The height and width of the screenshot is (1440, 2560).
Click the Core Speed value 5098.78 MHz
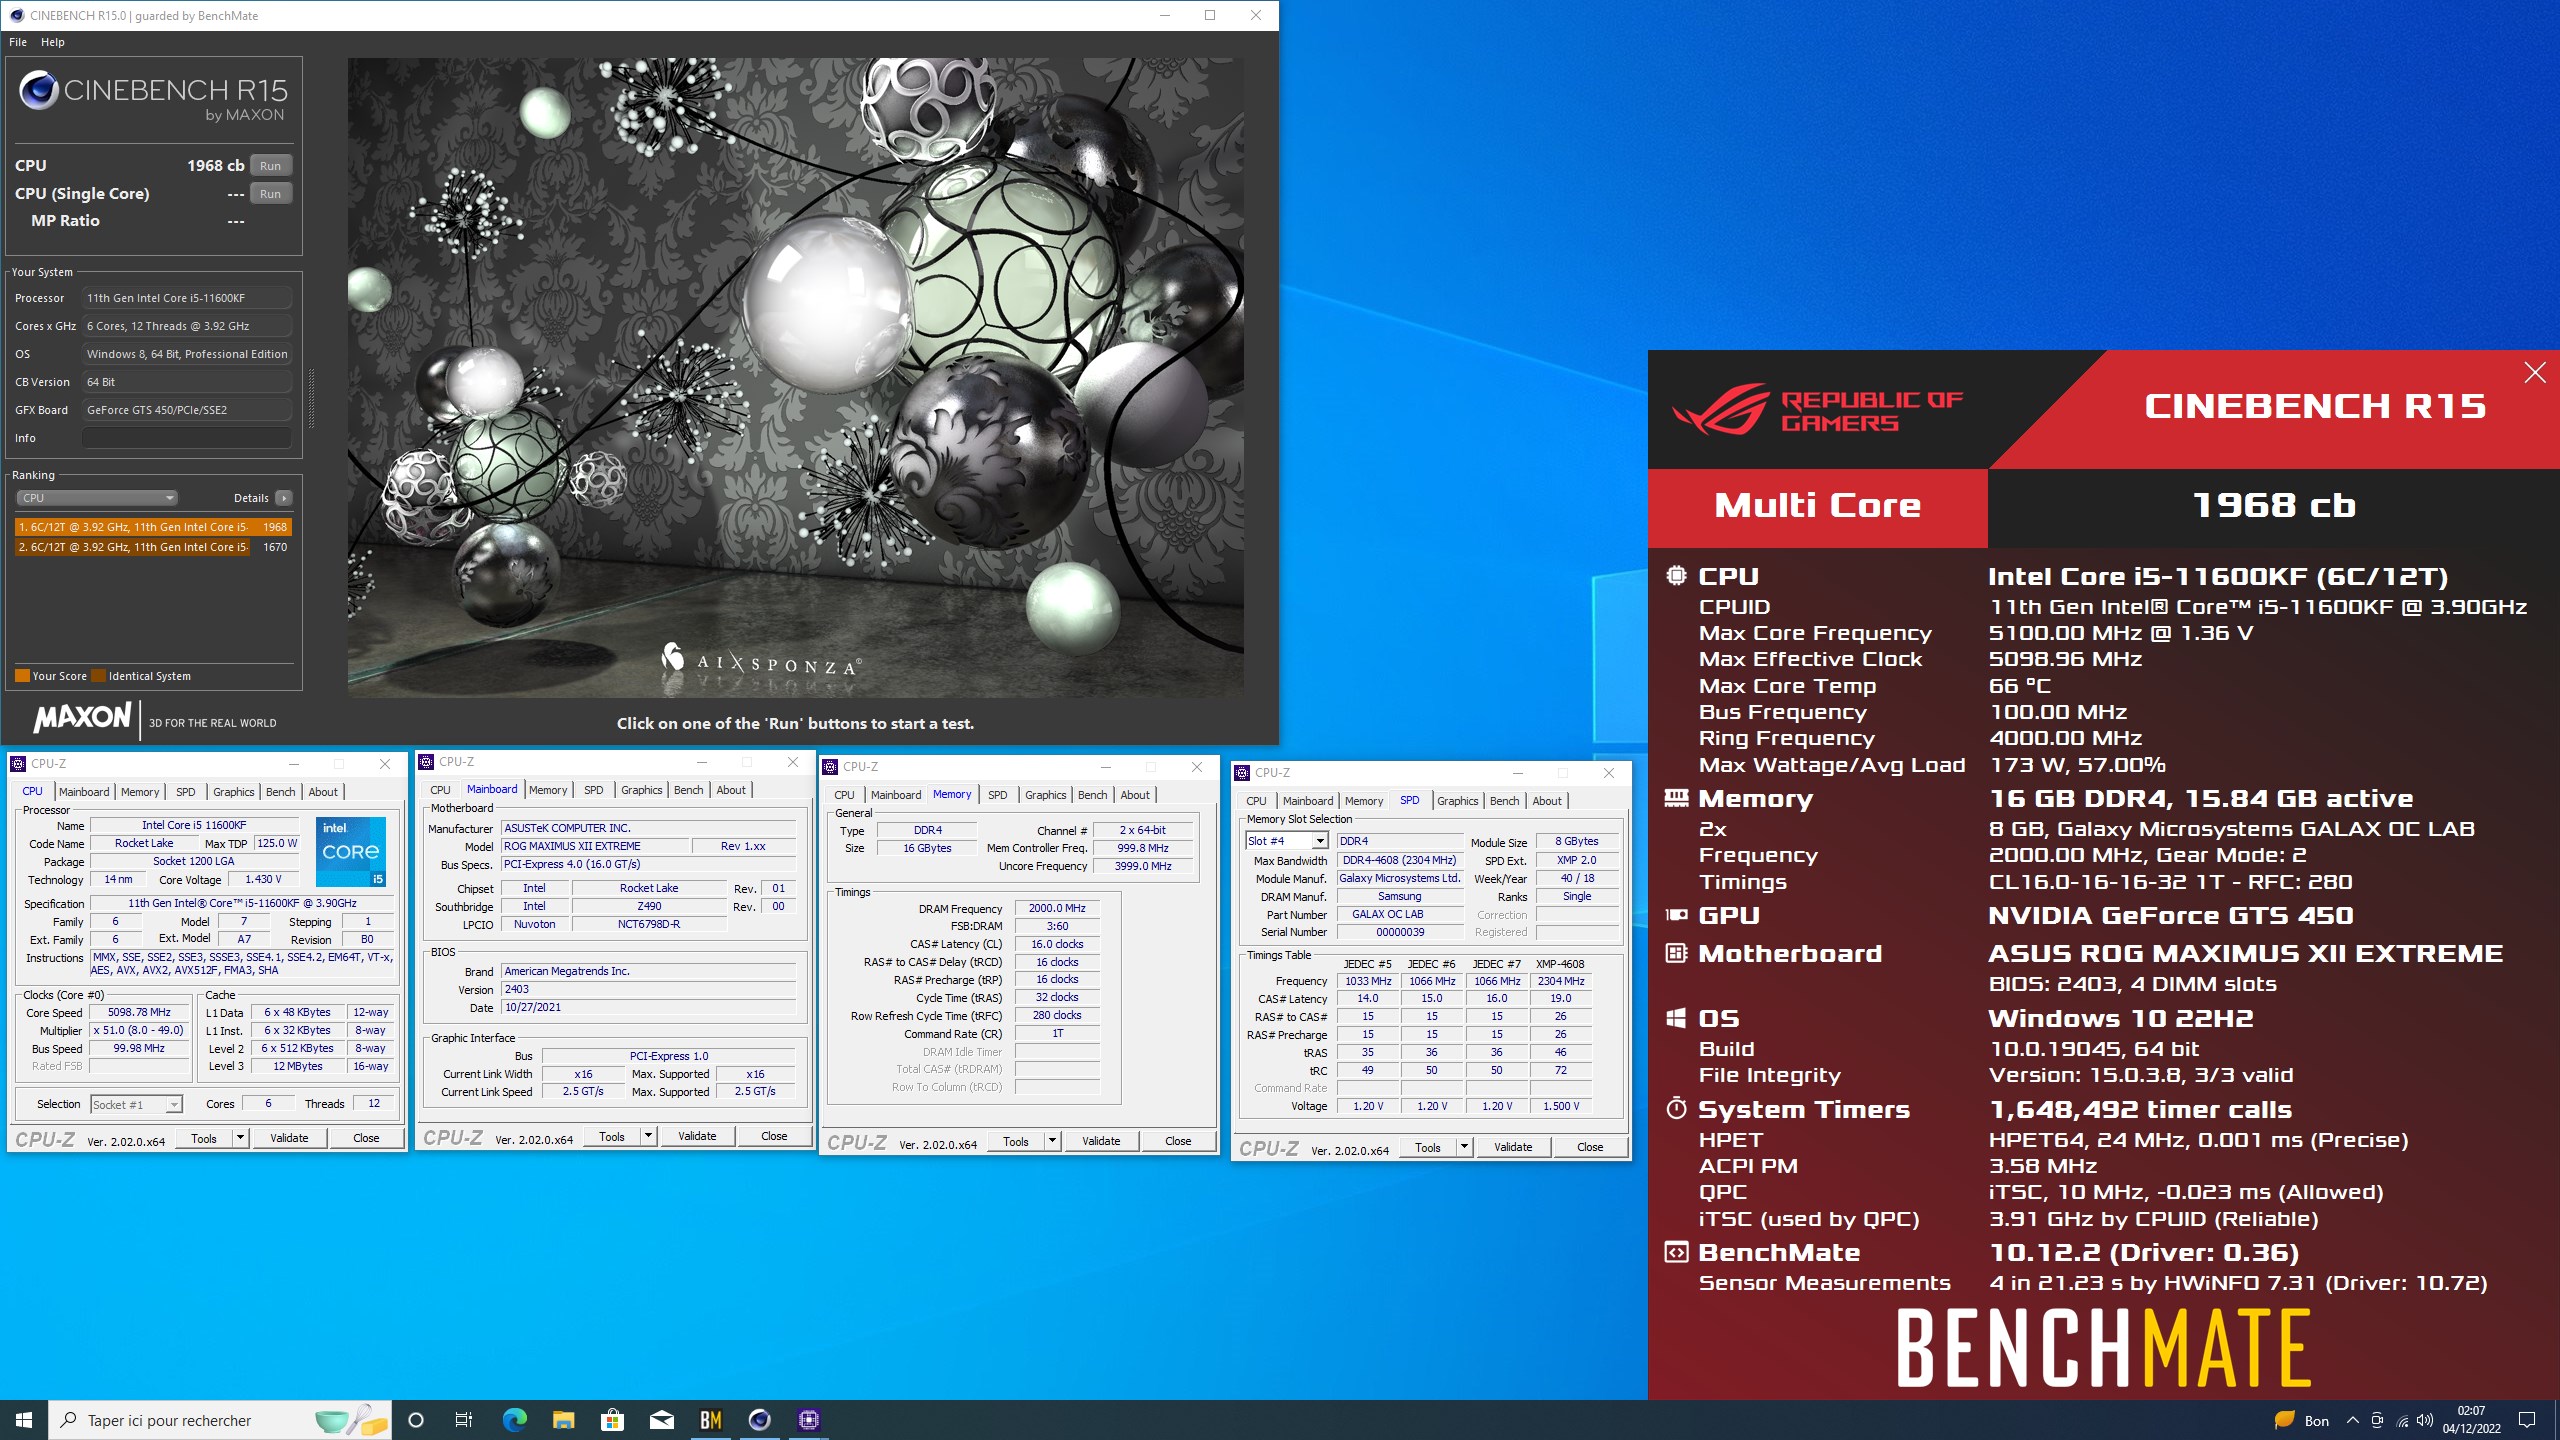(x=139, y=1012)
